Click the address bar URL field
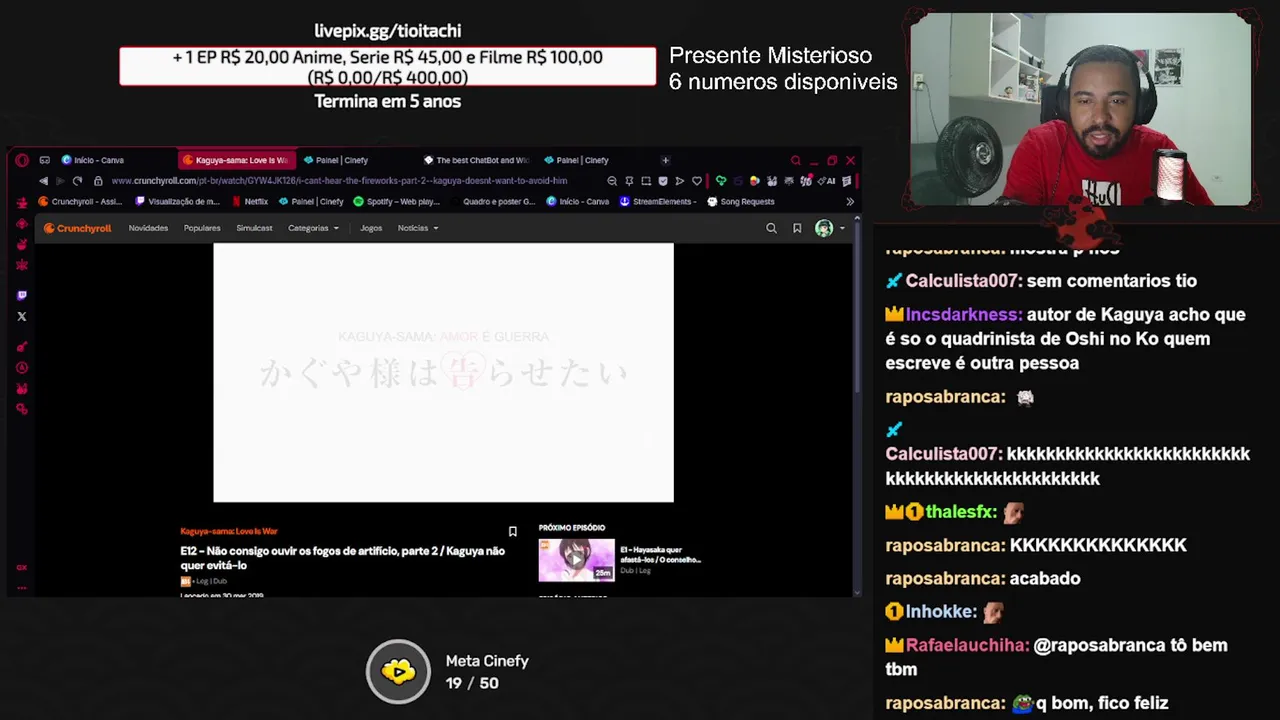This screenshot has height=720, width=1280. 340,181
